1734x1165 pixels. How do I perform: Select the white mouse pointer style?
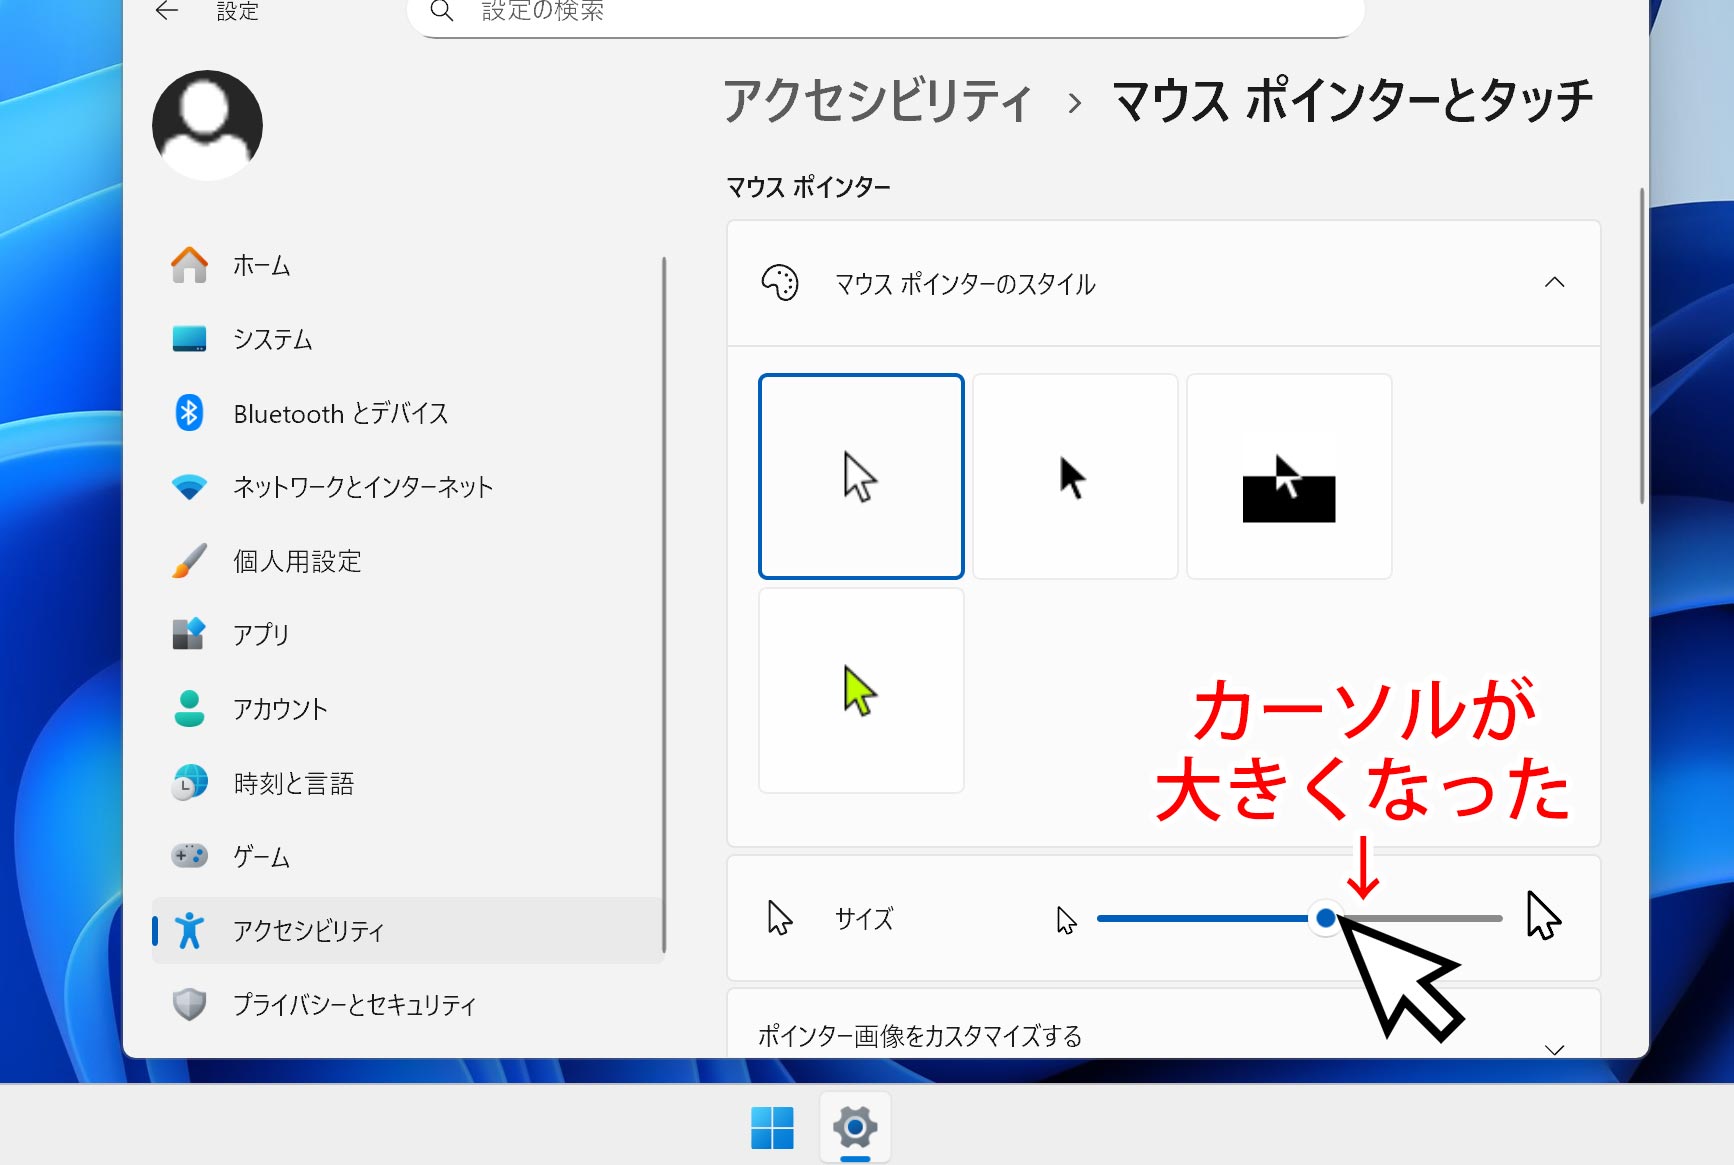coord(861,477)
